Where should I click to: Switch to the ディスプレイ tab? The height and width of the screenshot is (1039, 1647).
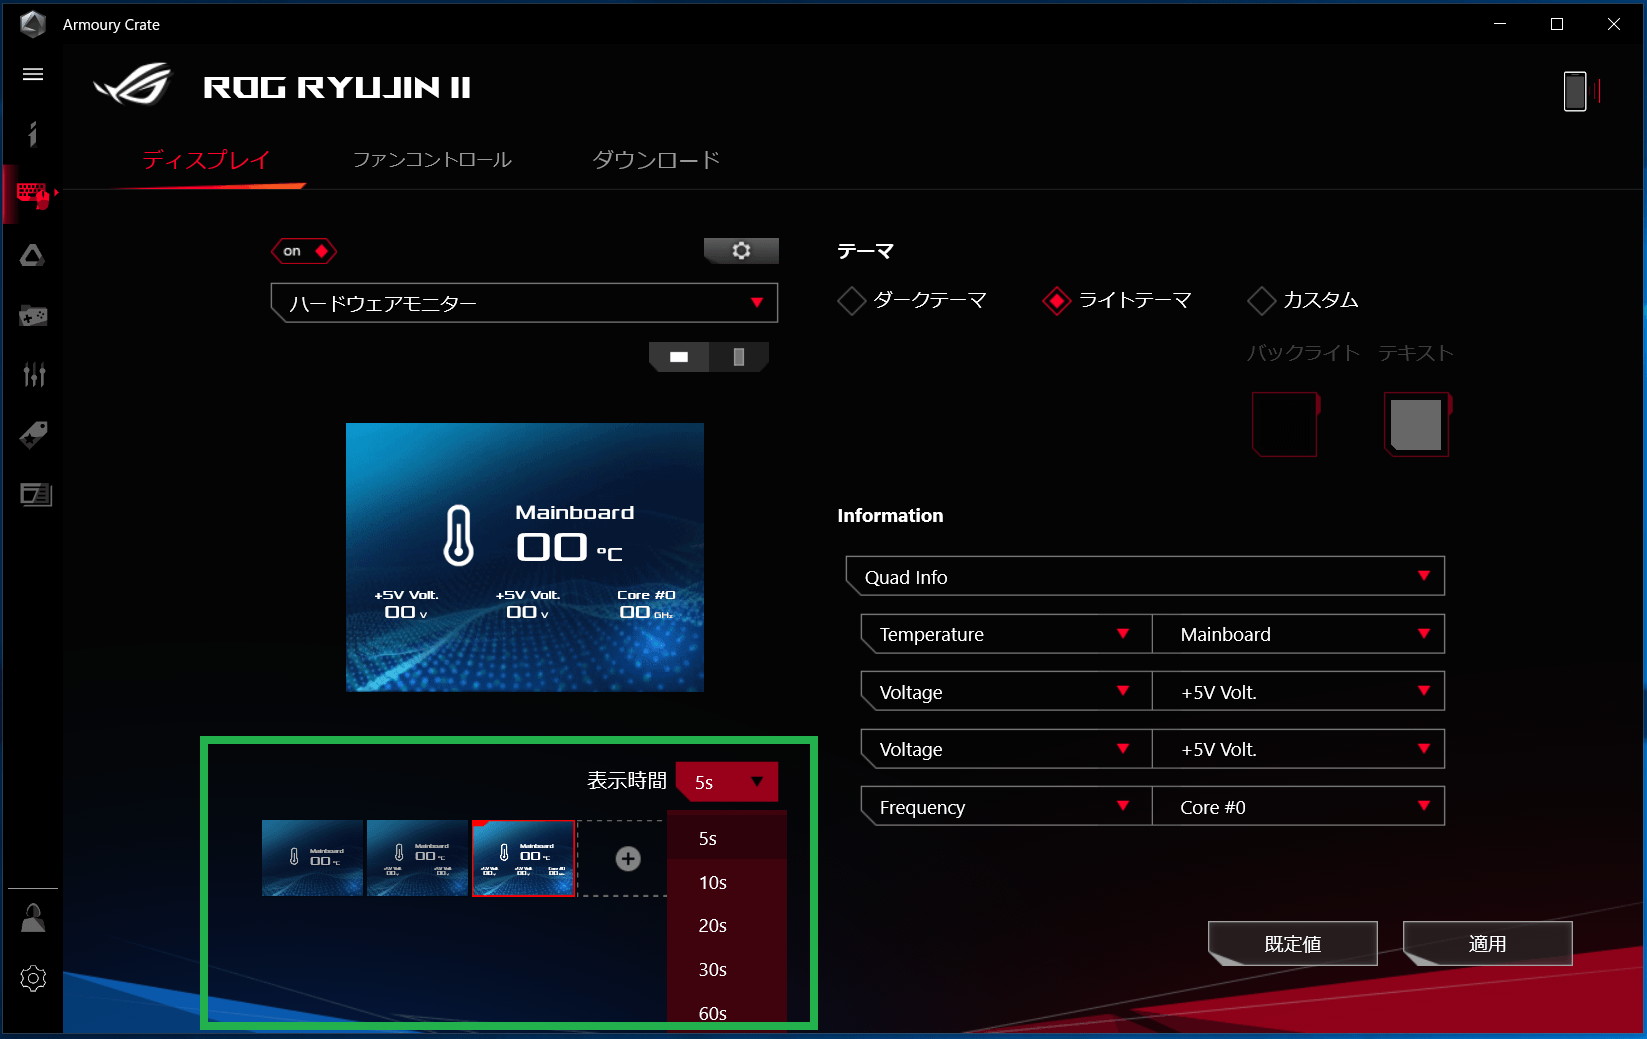[206, 160]
